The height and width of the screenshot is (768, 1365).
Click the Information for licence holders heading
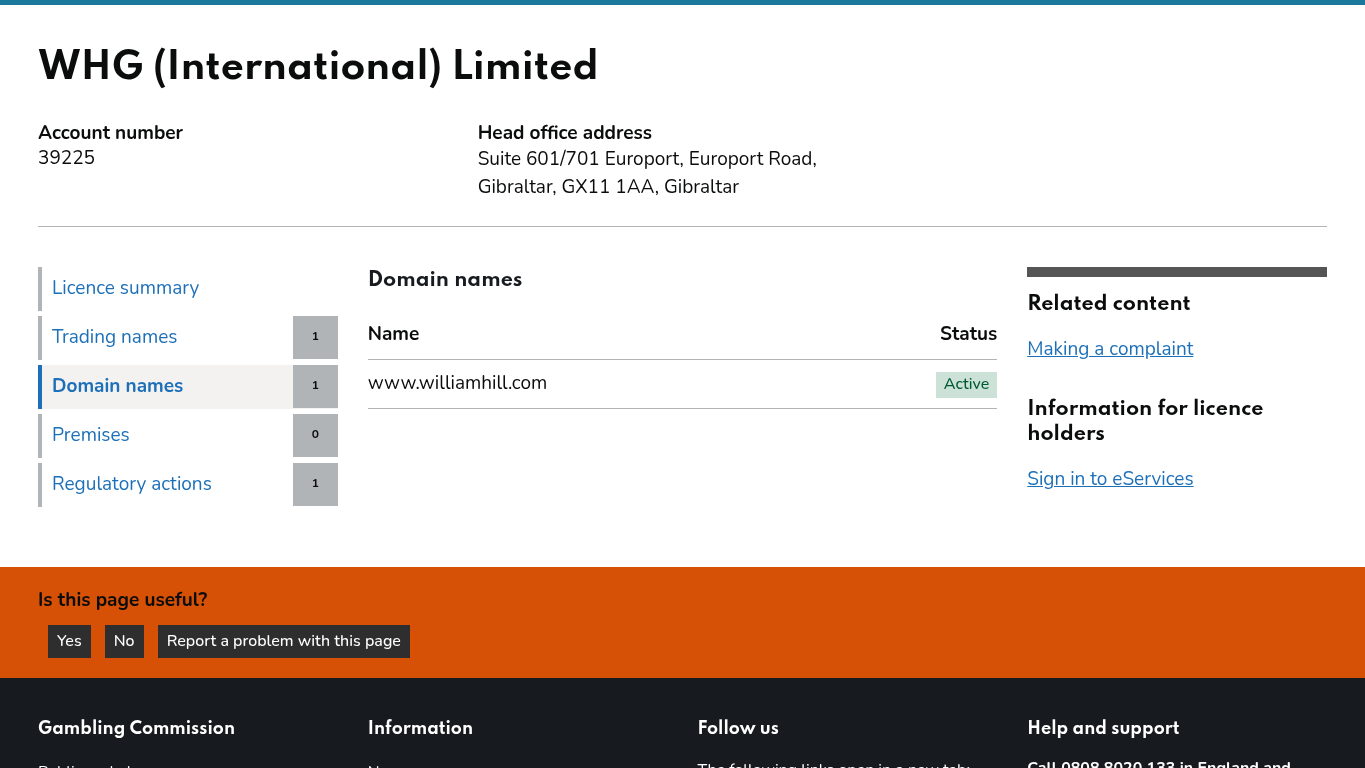pyautogui.click(x=1145, y=420)
